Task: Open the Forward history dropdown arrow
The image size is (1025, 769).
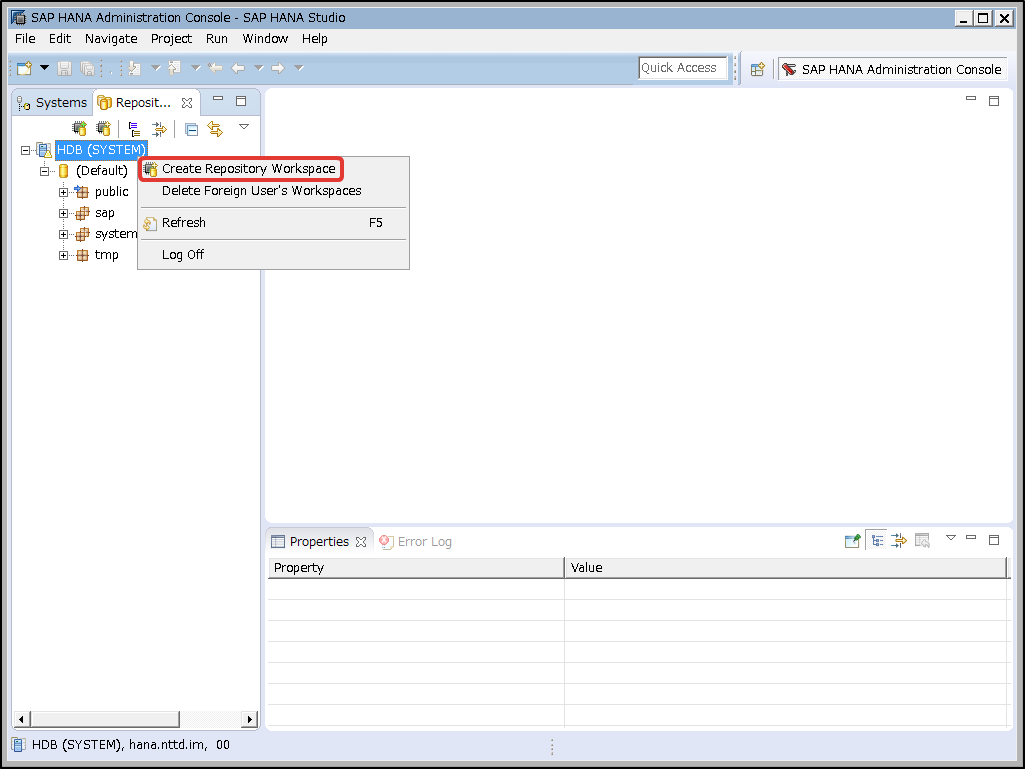Action: pos(299,67)
